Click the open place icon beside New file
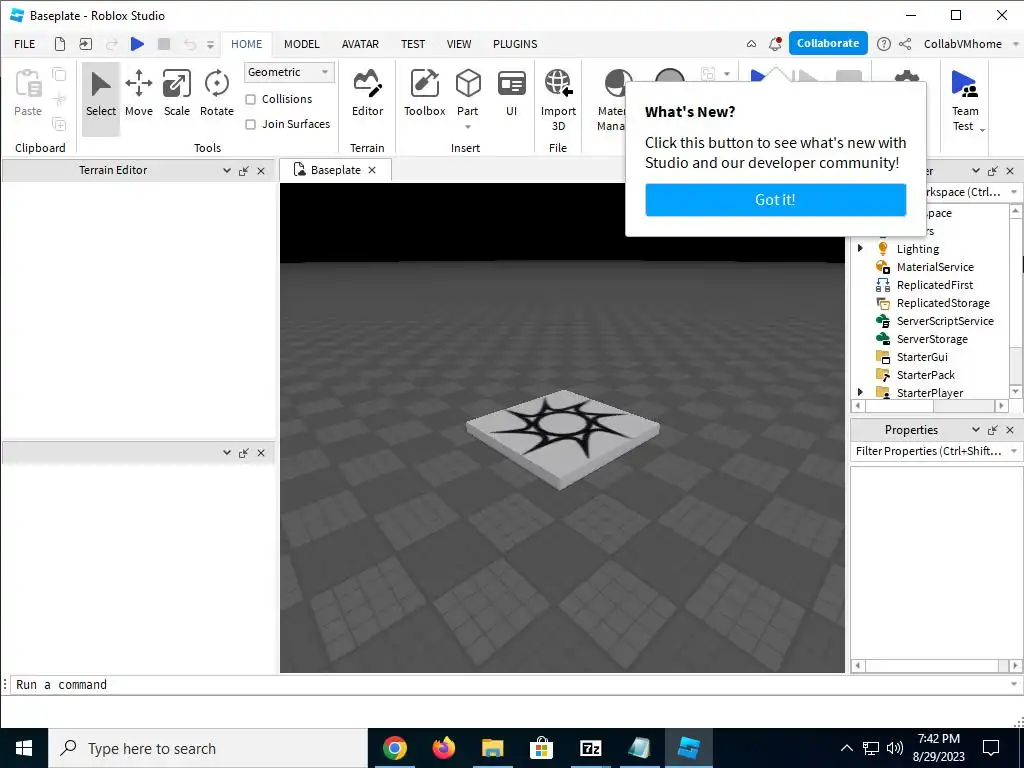Viewport: 1024px width, 768px height. coord(86,44)
